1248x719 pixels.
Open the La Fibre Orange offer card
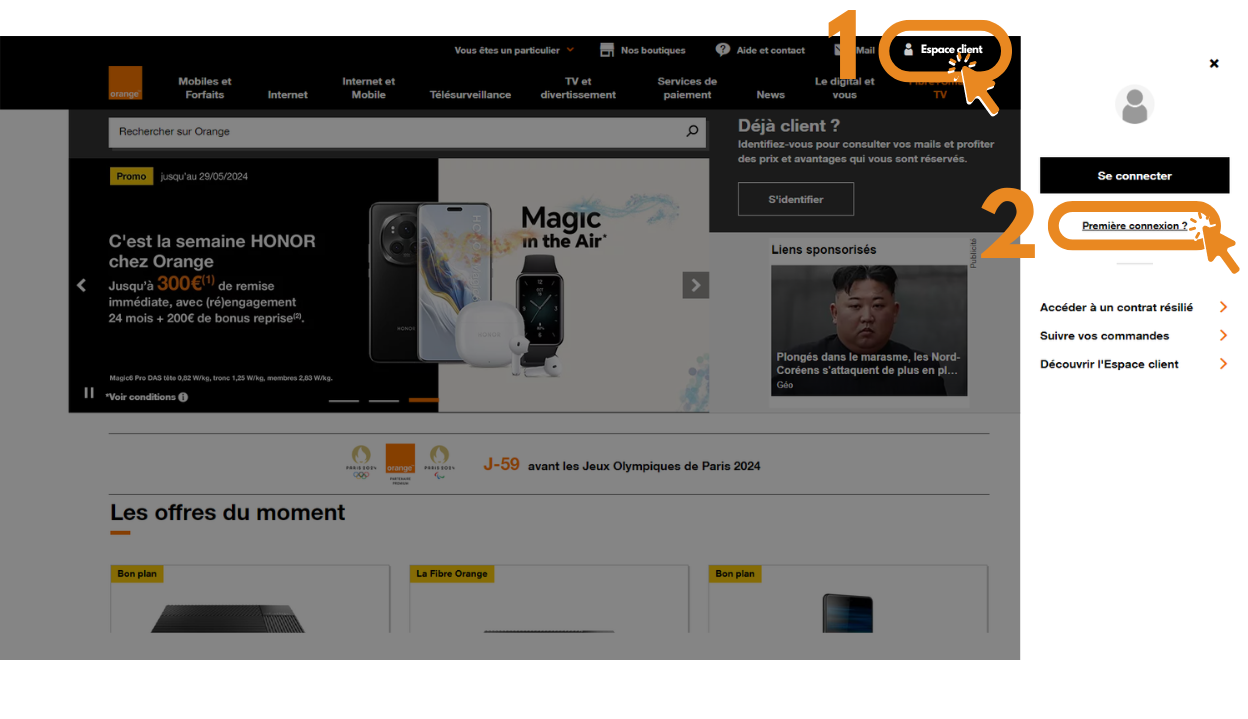(x=549, y=598)
